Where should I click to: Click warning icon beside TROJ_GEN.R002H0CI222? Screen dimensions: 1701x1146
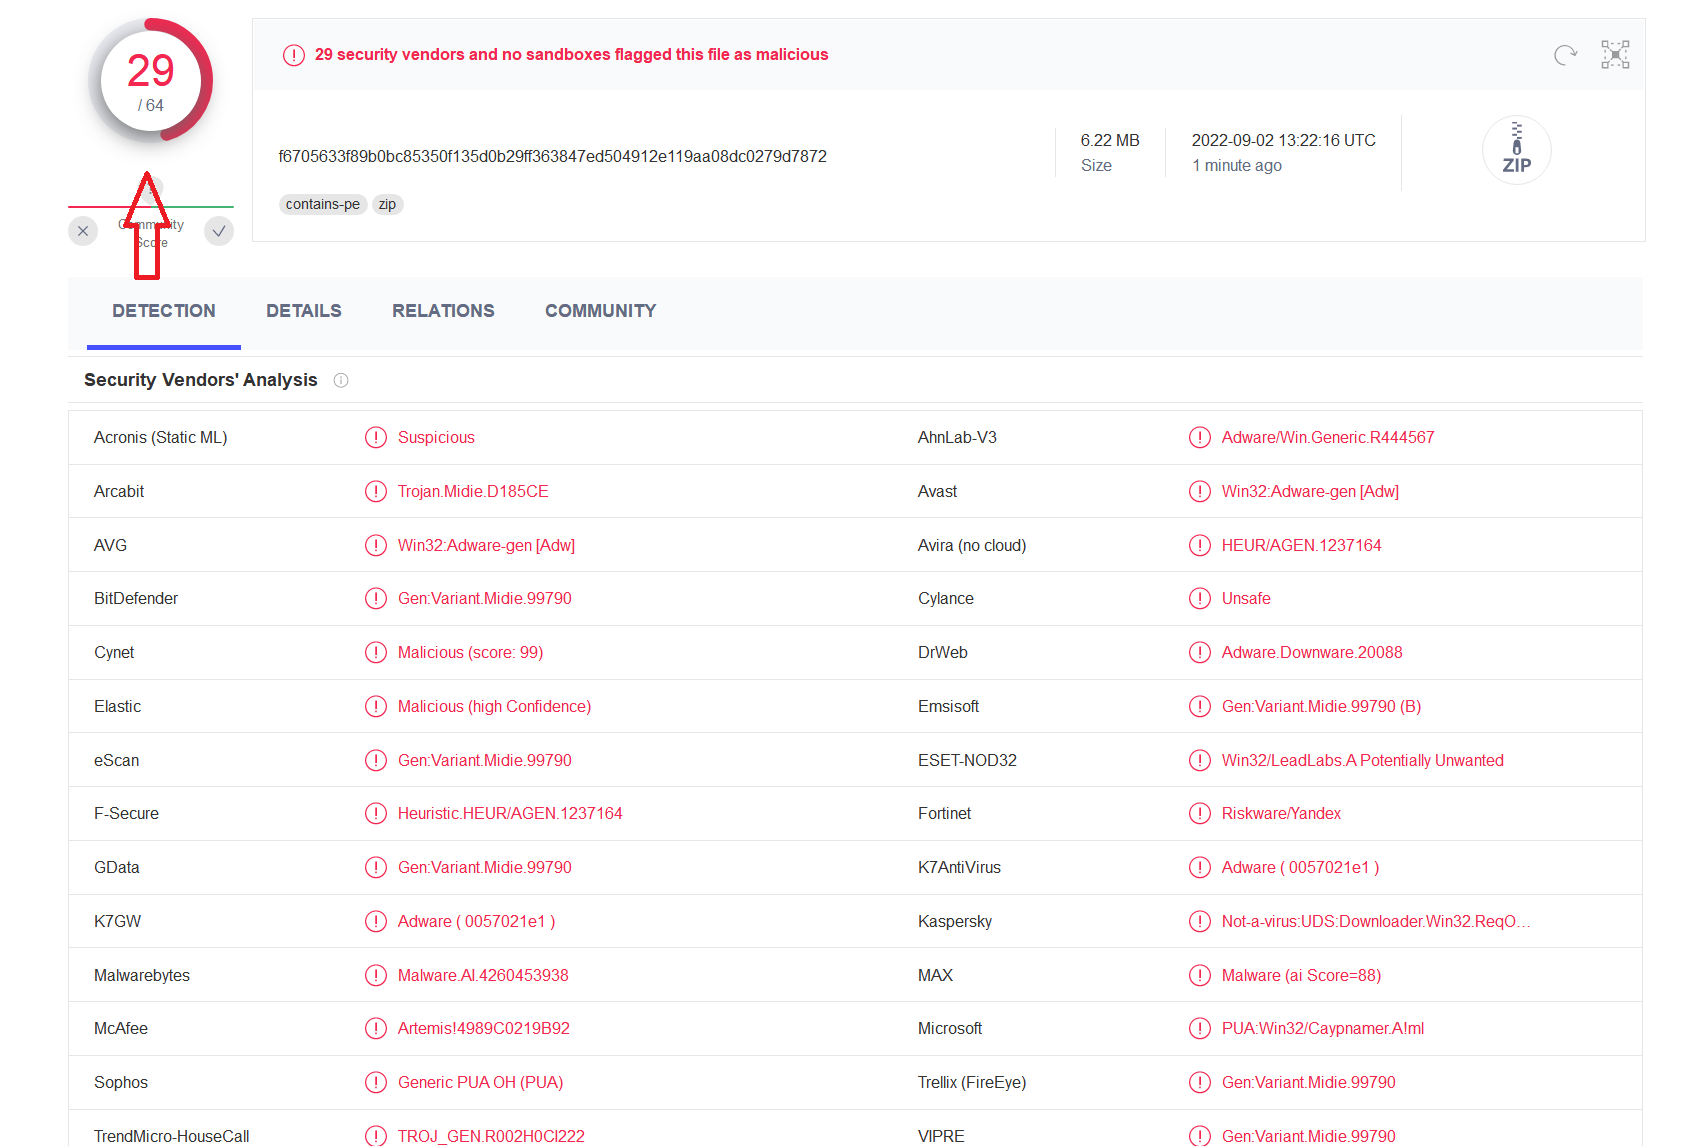click(376, 1136)
